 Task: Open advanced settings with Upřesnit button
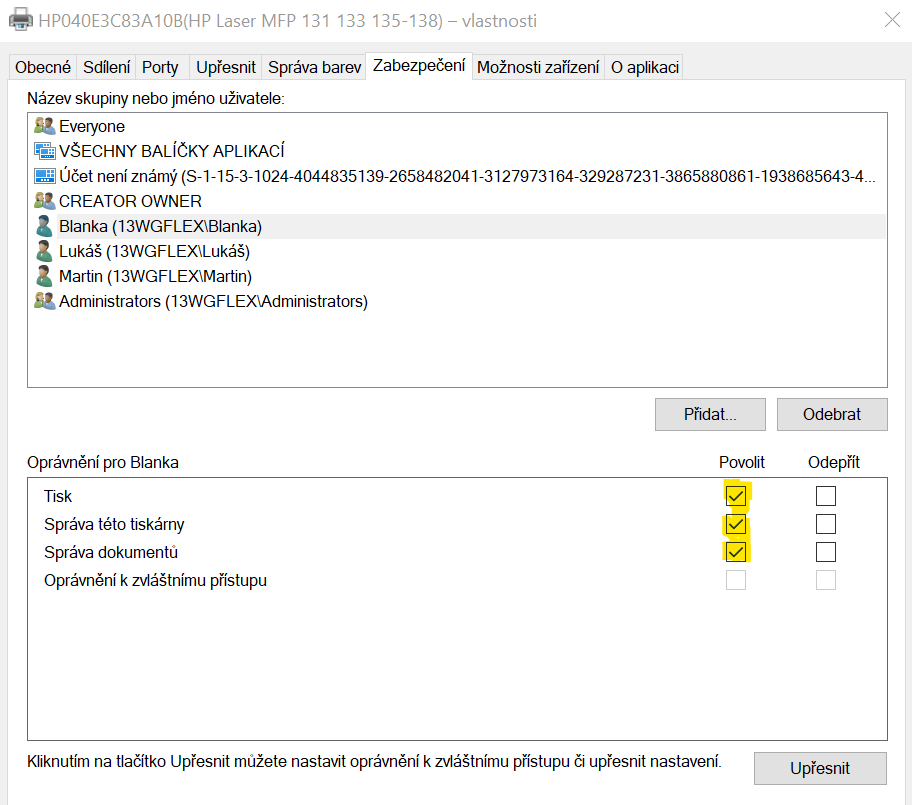click(x=819, y=768)
